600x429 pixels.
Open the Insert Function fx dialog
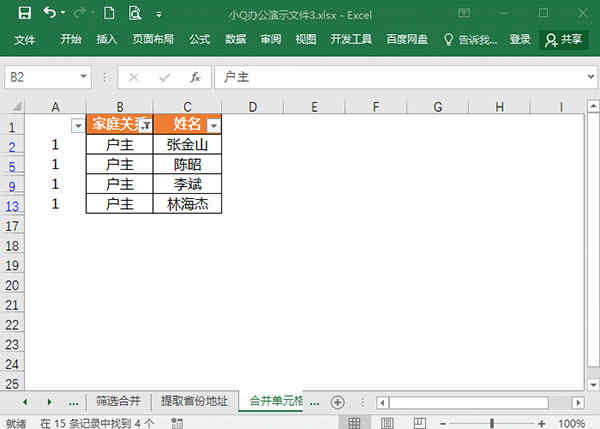pos(195,77)
